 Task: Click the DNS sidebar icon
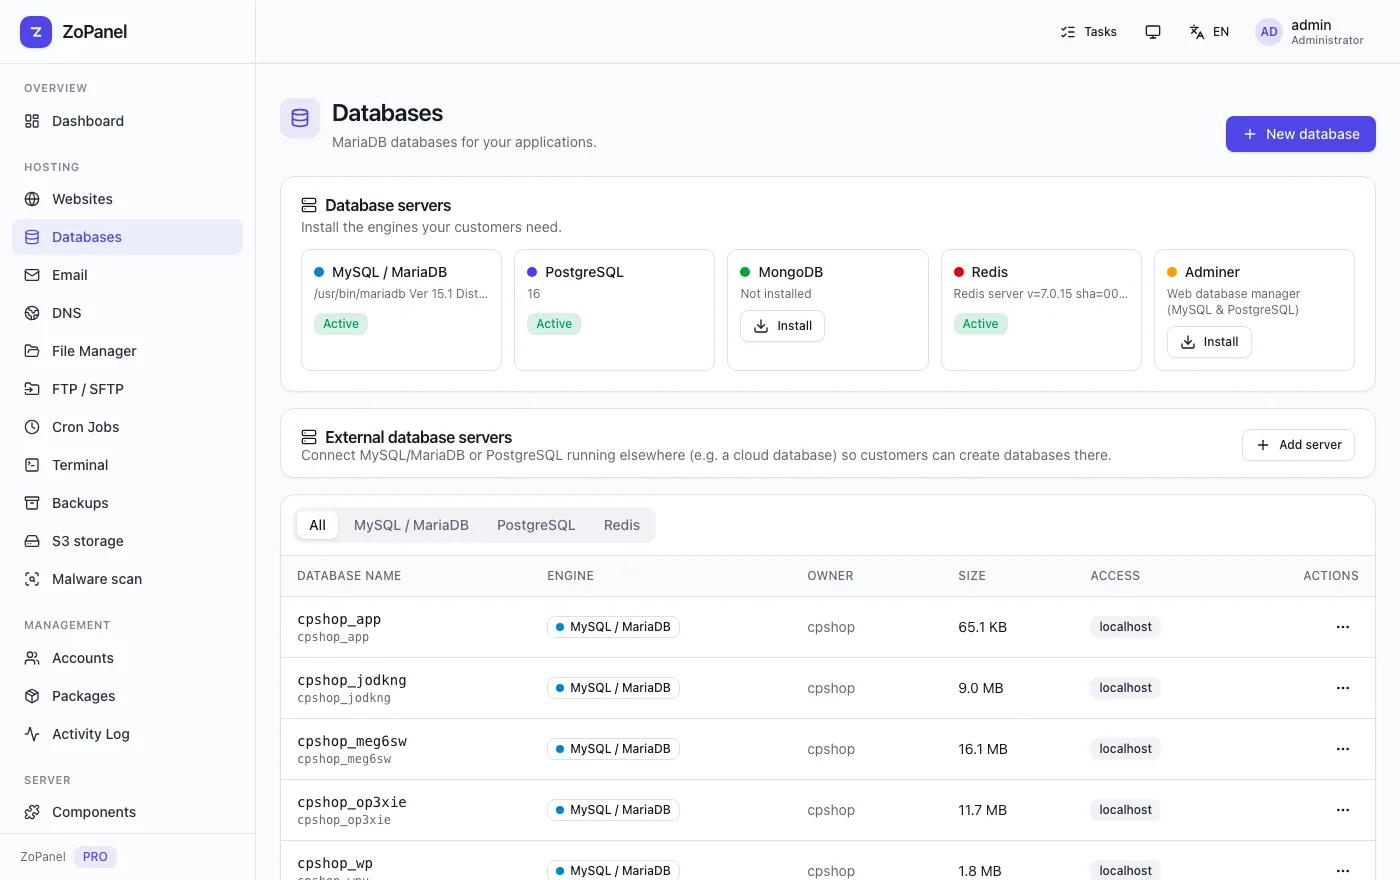point(32,313)
